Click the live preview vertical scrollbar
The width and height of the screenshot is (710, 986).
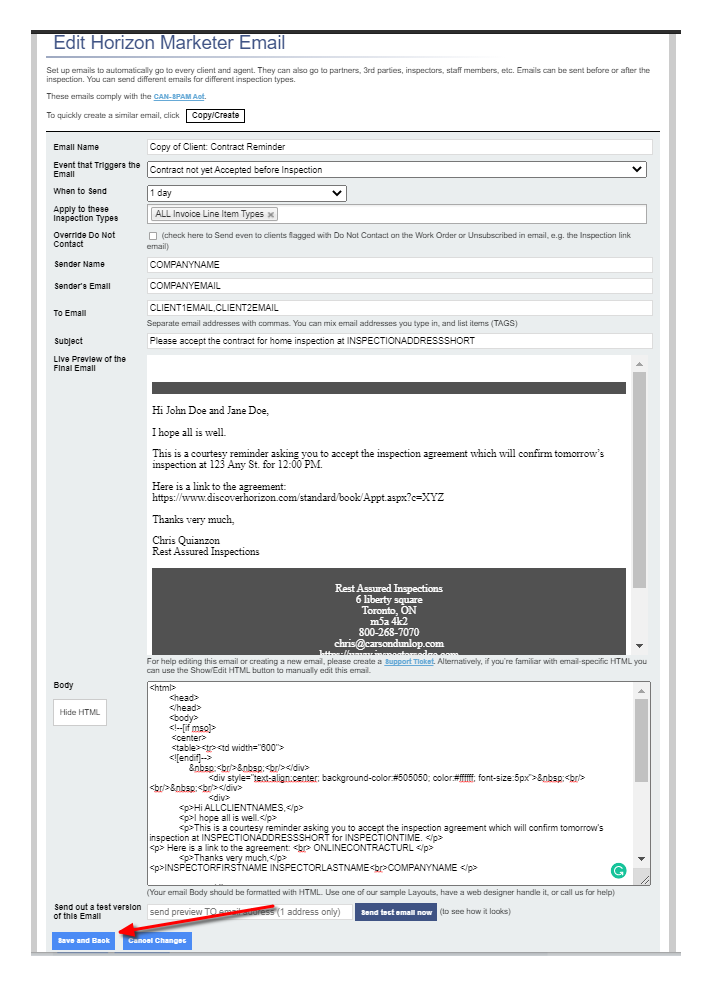point(640,480)
